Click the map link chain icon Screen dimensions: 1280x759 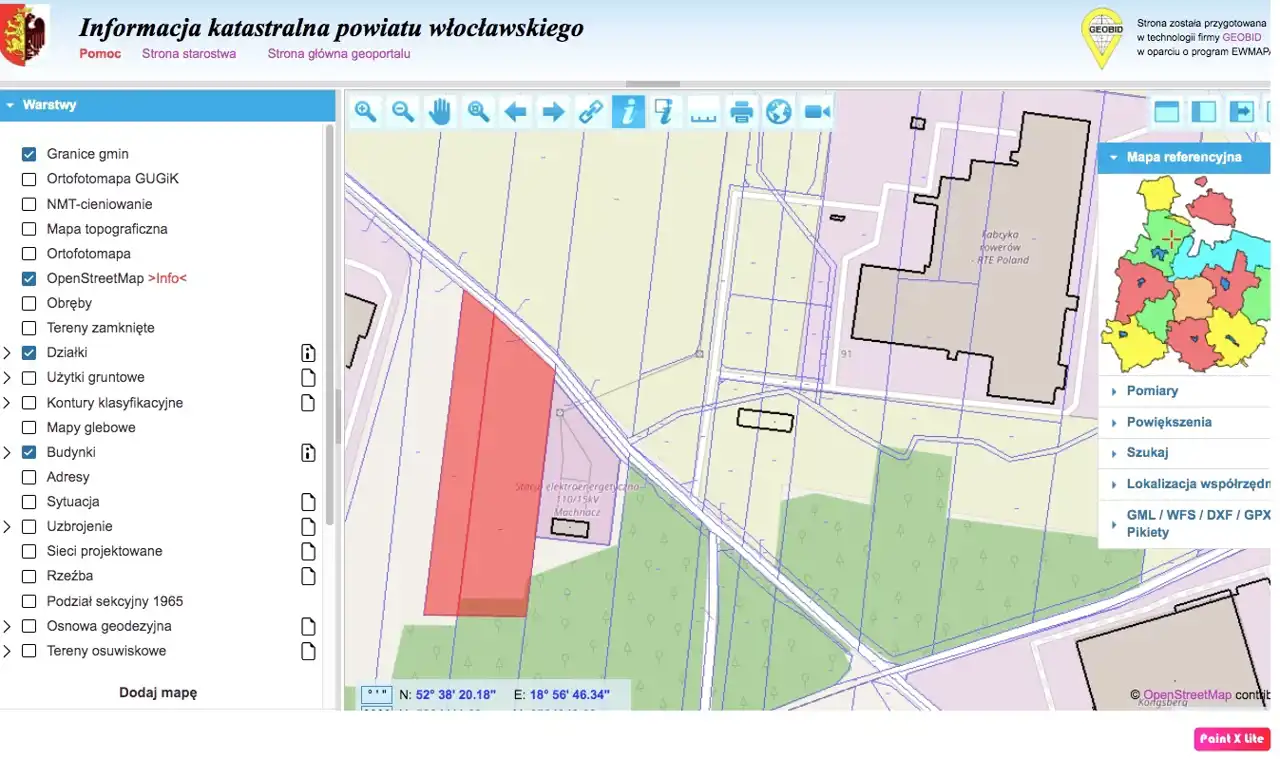click(x=591, y=112)
